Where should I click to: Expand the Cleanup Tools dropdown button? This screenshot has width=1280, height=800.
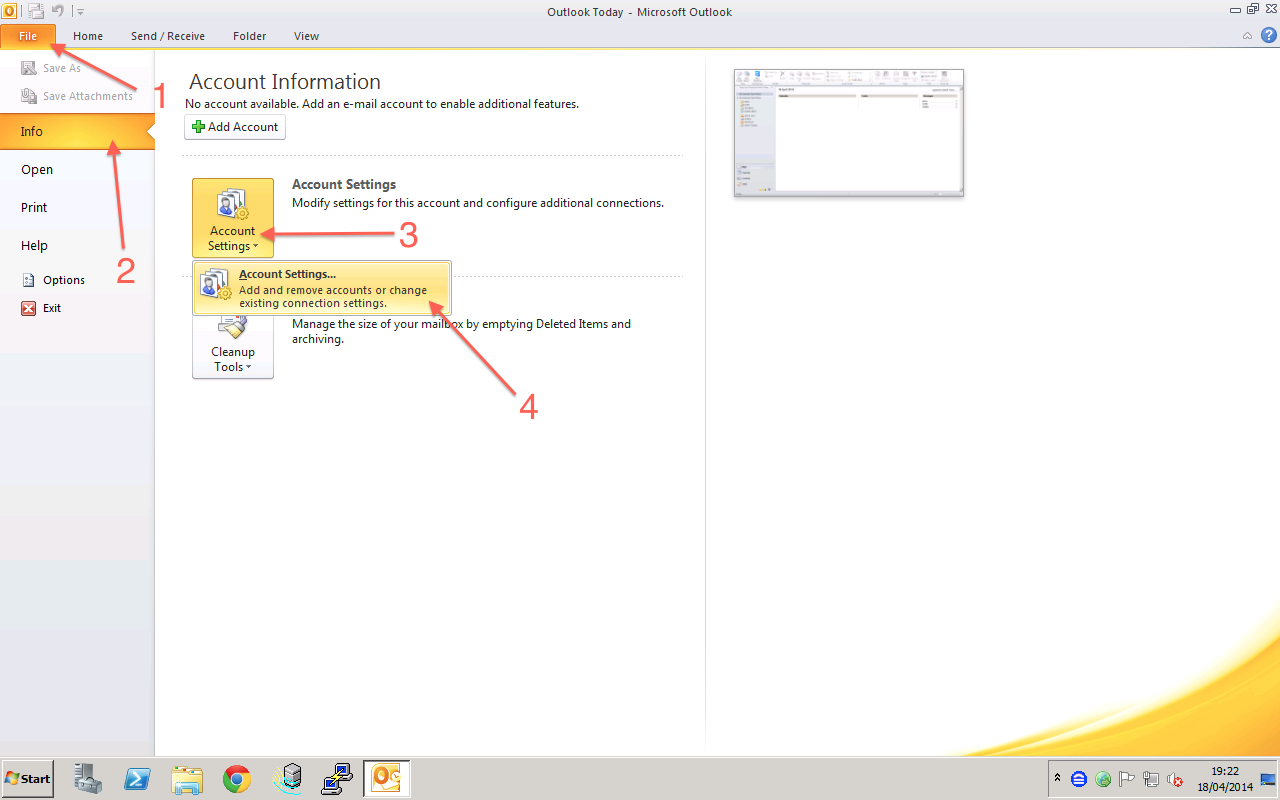233,347
